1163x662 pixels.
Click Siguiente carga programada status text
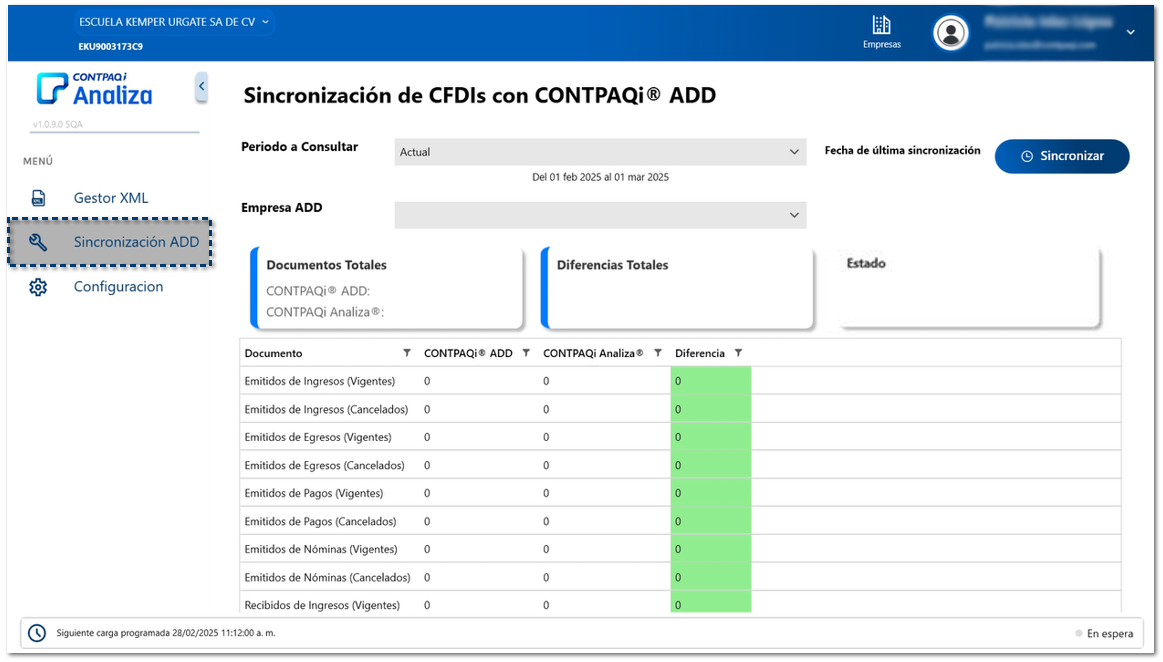(x=165, y=633)
